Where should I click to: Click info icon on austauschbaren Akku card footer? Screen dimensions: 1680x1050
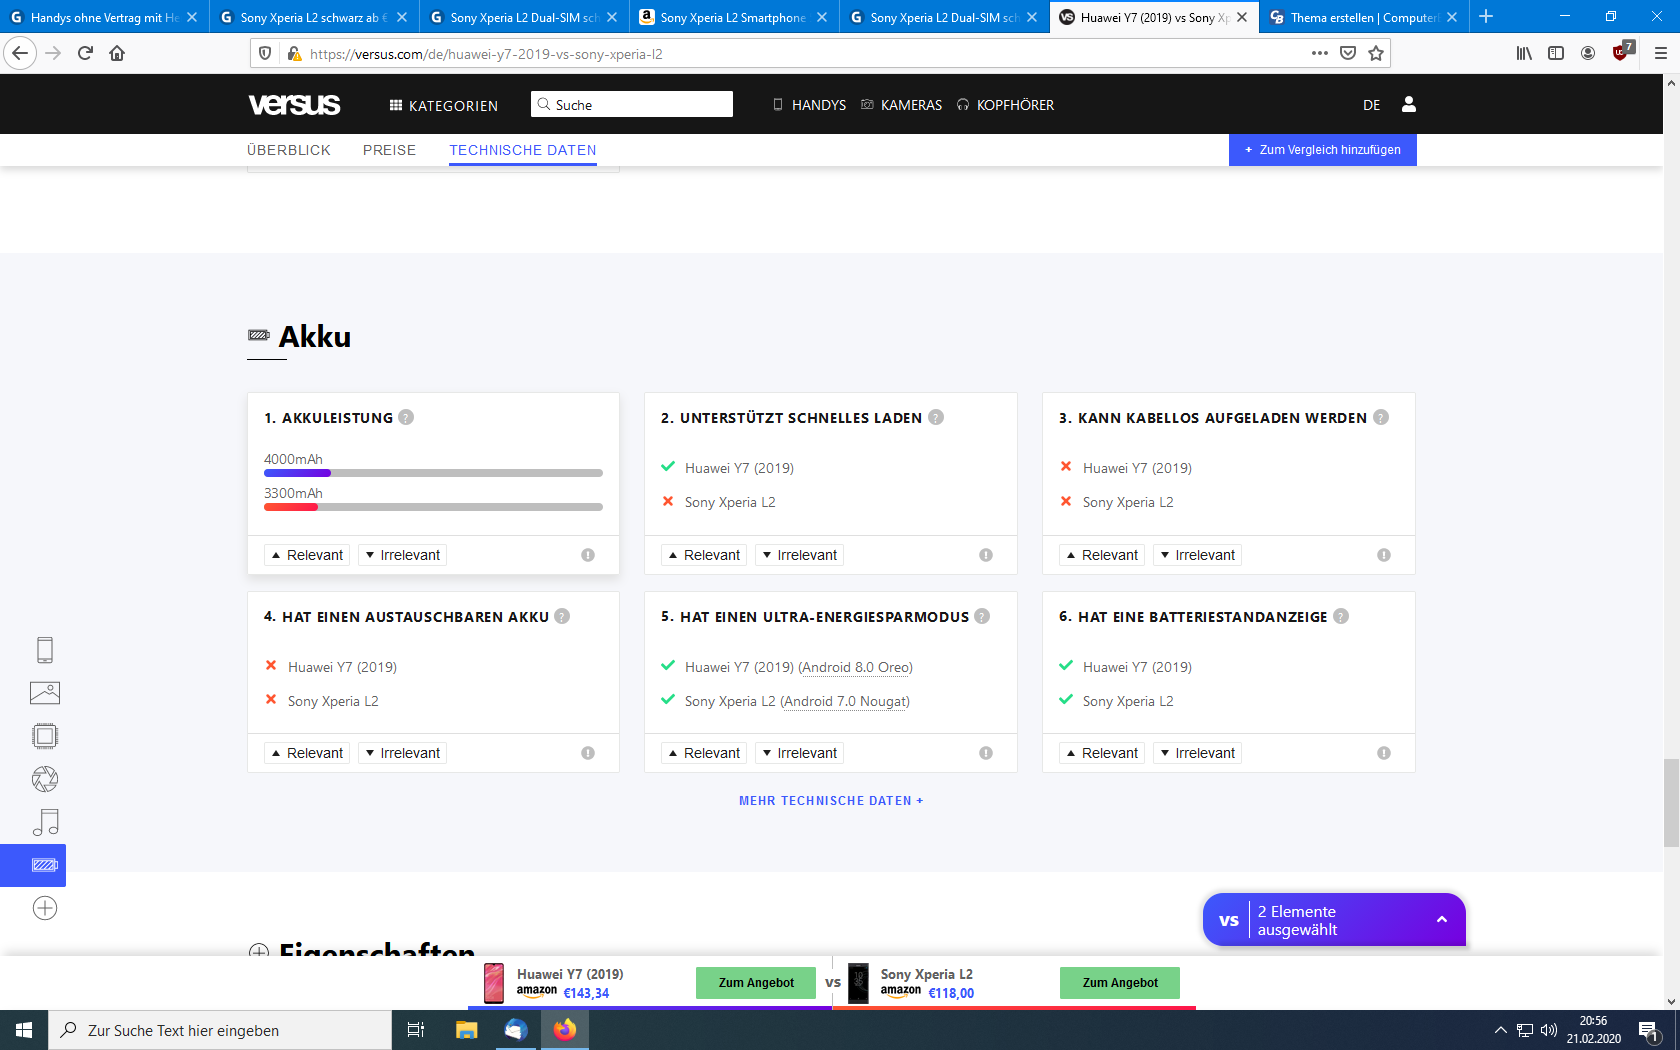588,753
